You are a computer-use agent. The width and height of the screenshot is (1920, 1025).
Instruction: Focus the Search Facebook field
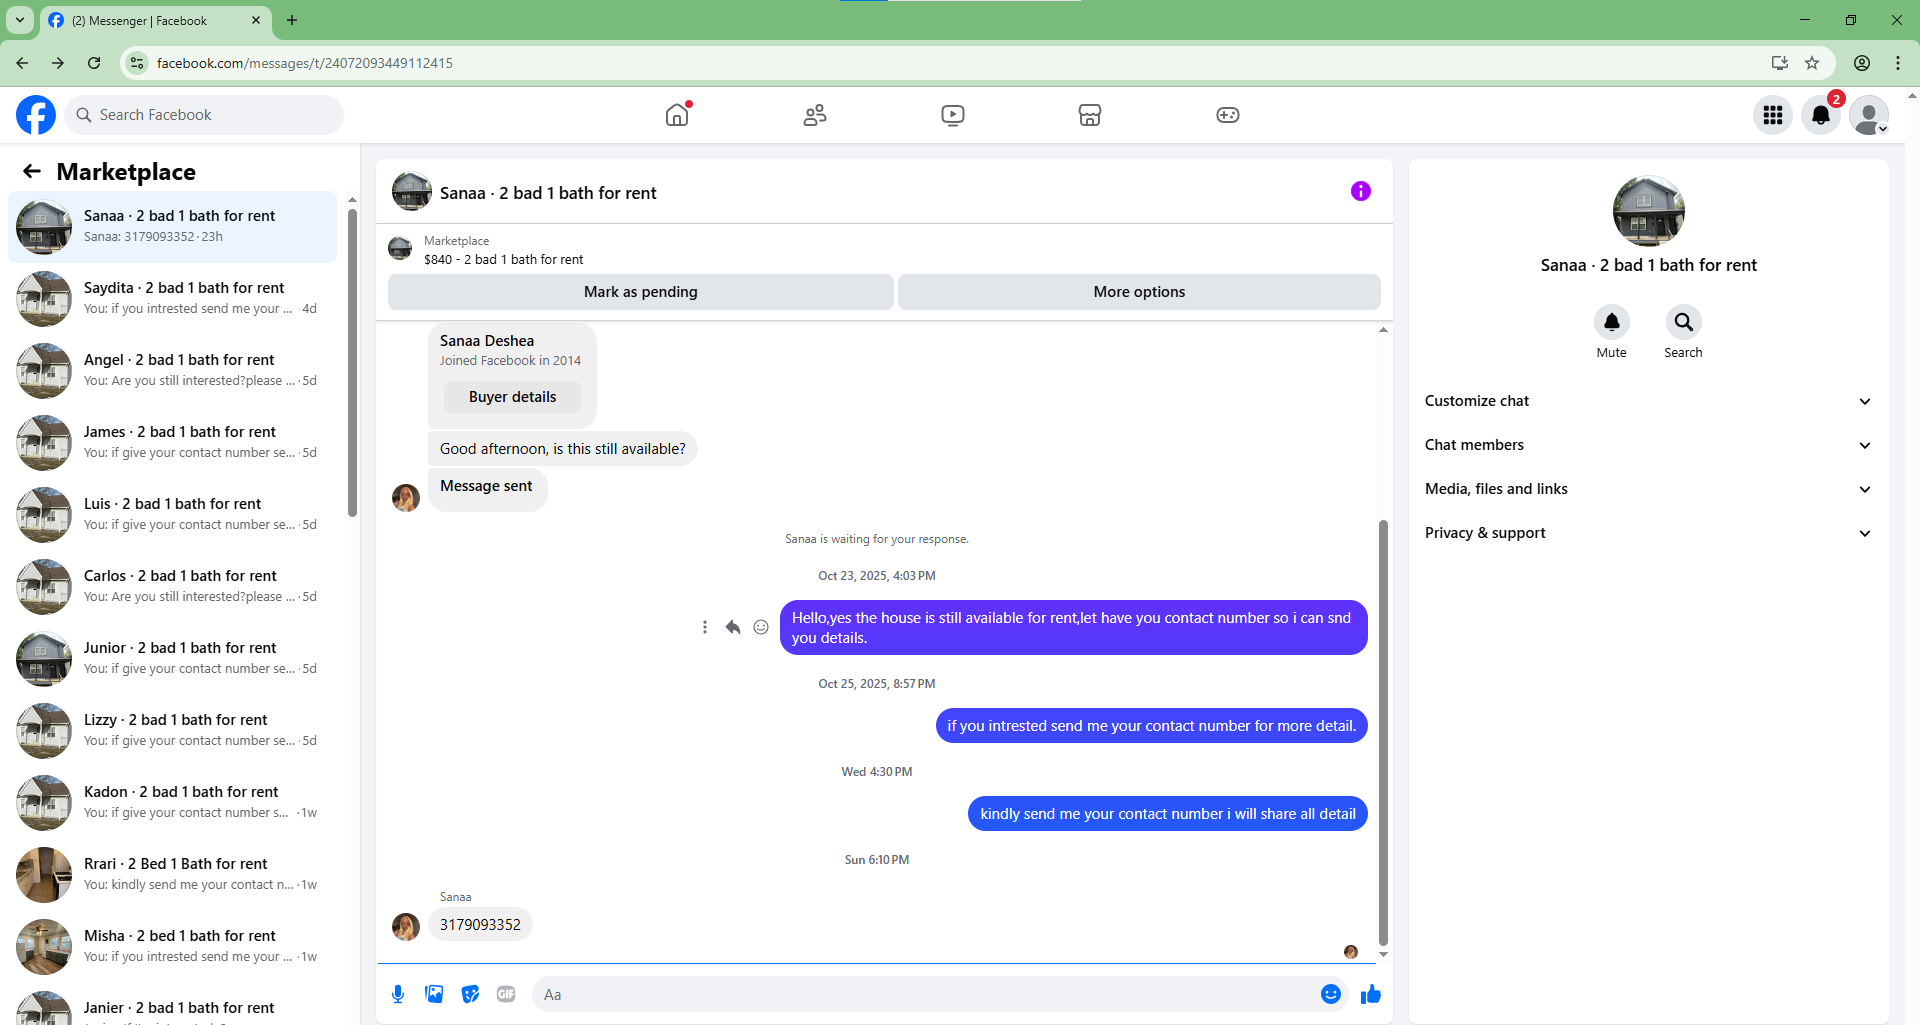click(204, 115)
